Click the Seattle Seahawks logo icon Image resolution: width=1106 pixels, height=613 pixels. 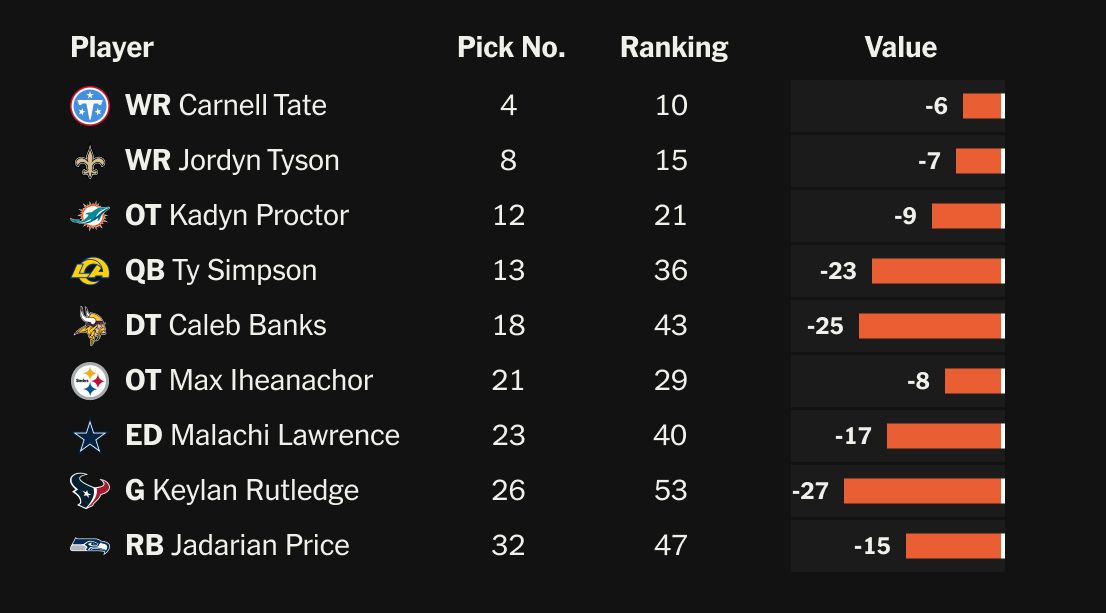pyautogui.click(x=90, y=546)
